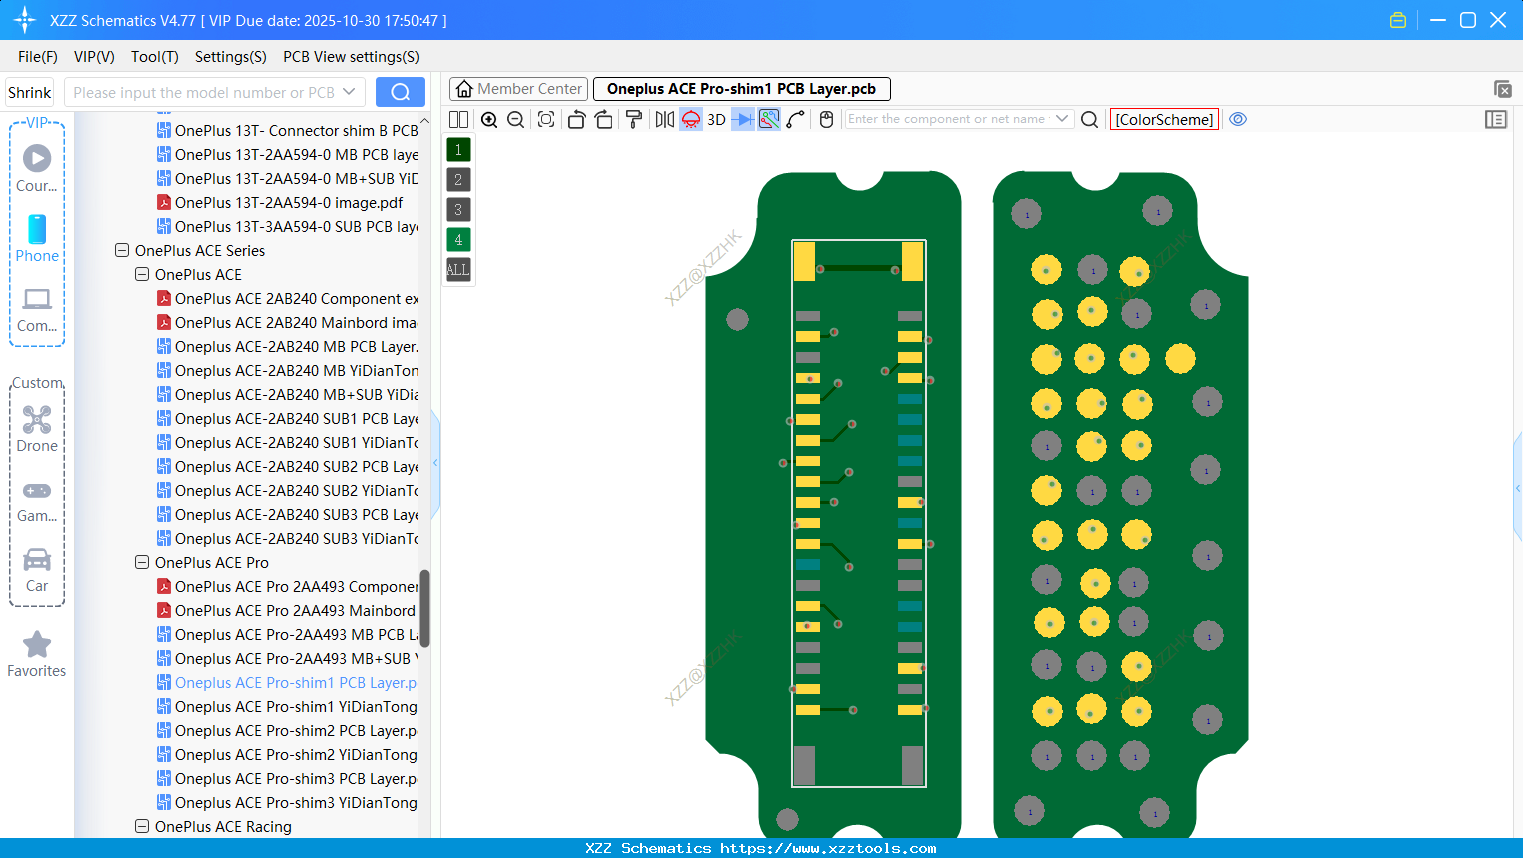The width and height of the screenshot is (1523, 858).
Task: Click the VIP briefcase icon in title bar
Action: 1398,20
